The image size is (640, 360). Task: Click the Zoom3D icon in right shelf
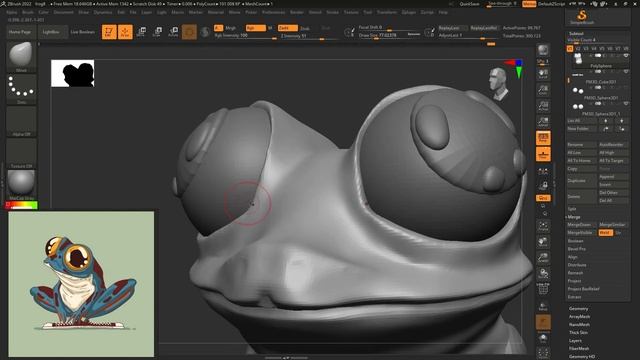[x=543, y=258]
